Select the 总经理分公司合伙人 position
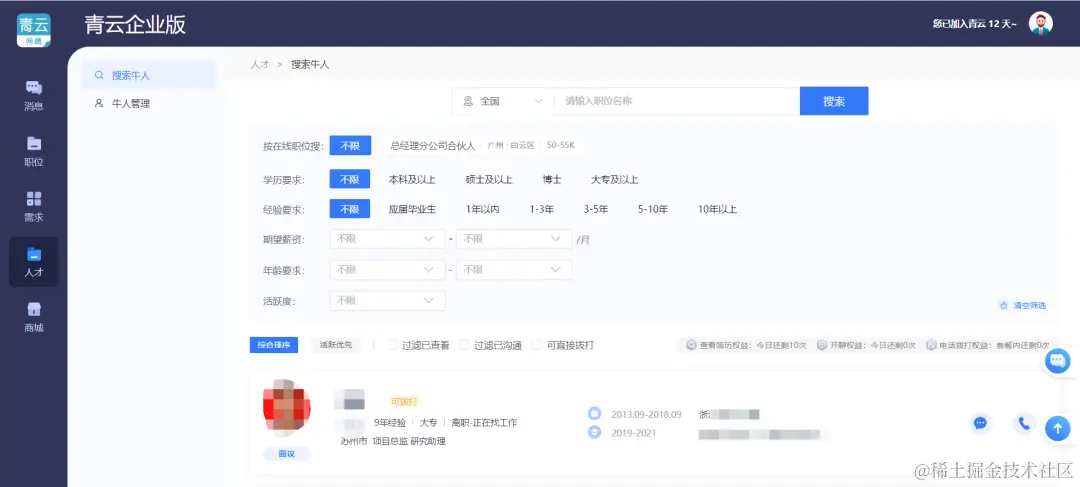 coord(433,145)
